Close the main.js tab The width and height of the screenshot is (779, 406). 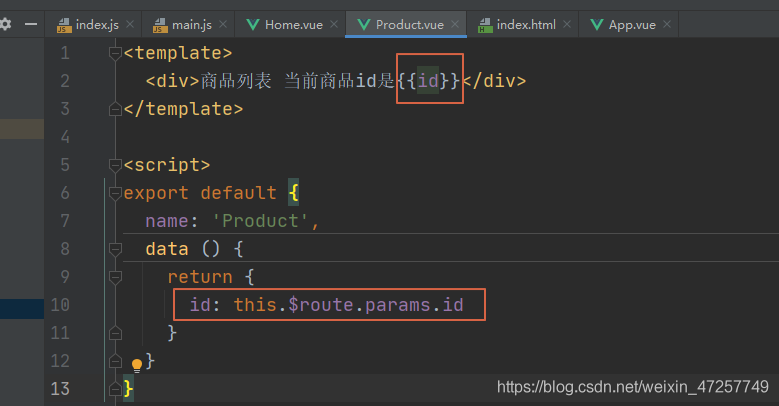tap(223, 24)
